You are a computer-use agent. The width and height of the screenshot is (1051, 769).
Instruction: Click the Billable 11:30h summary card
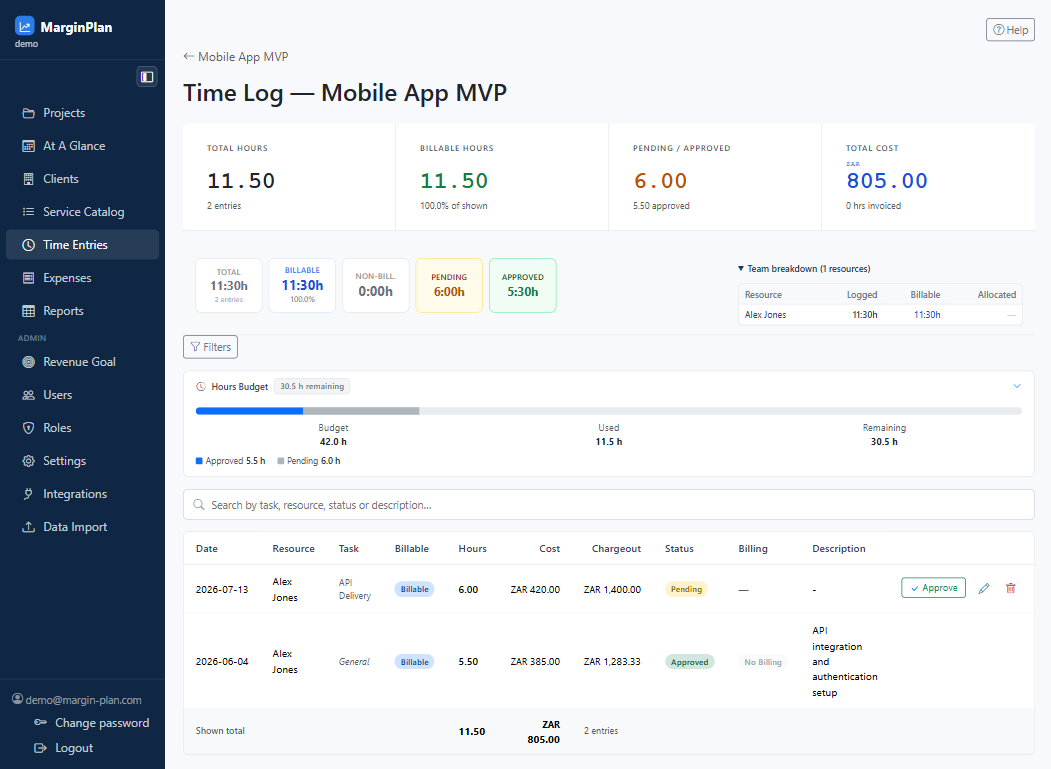tap(302, 286)
